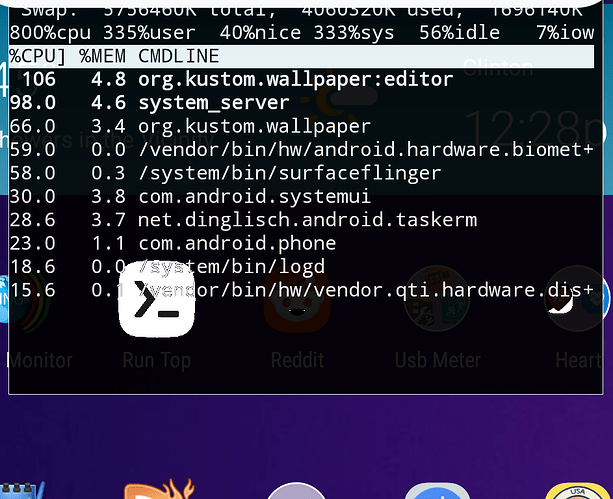Select the %MEM column header
613x499 pixels.
point(102,56)
